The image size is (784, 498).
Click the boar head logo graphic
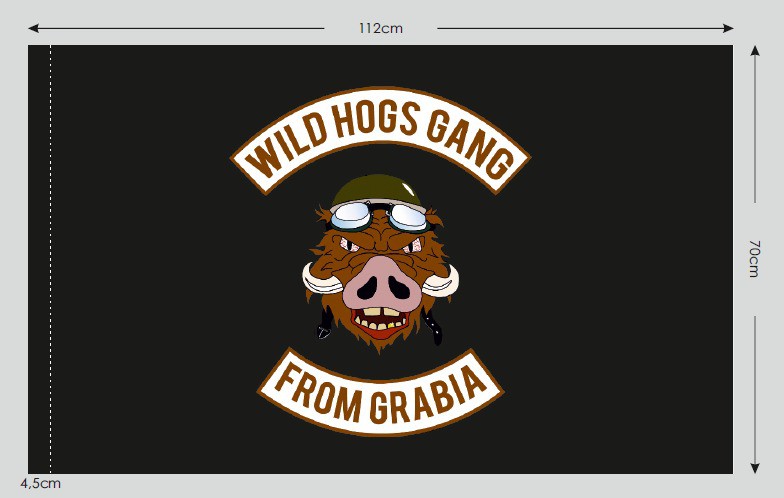pos(380,264)
